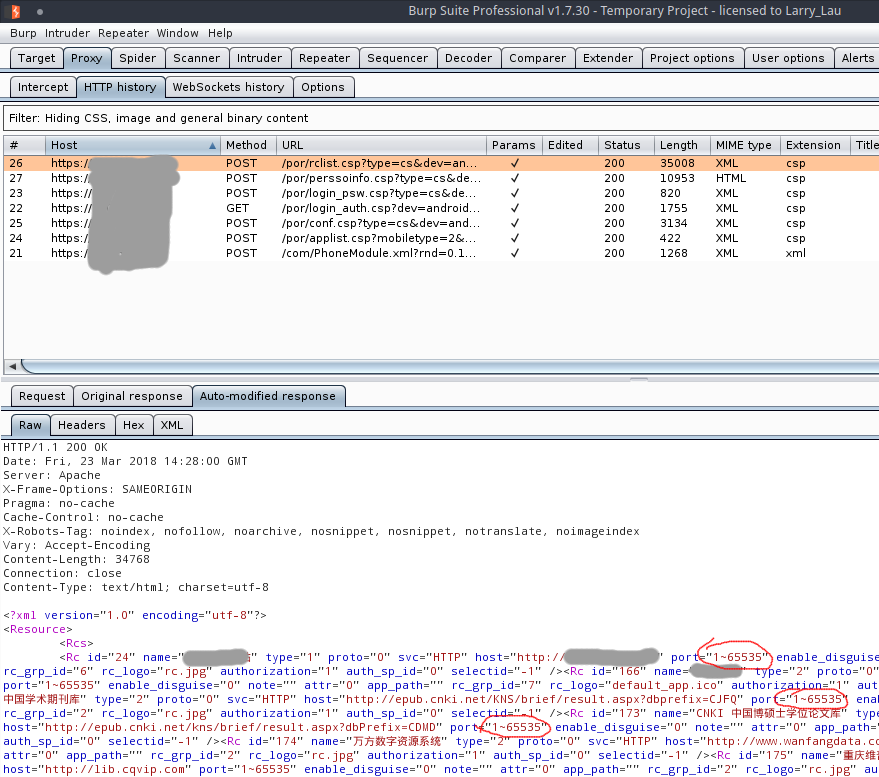Viewport: 879px width, 777px height.
Task: View the WebSockets history tab
Action: pos(228,87)
